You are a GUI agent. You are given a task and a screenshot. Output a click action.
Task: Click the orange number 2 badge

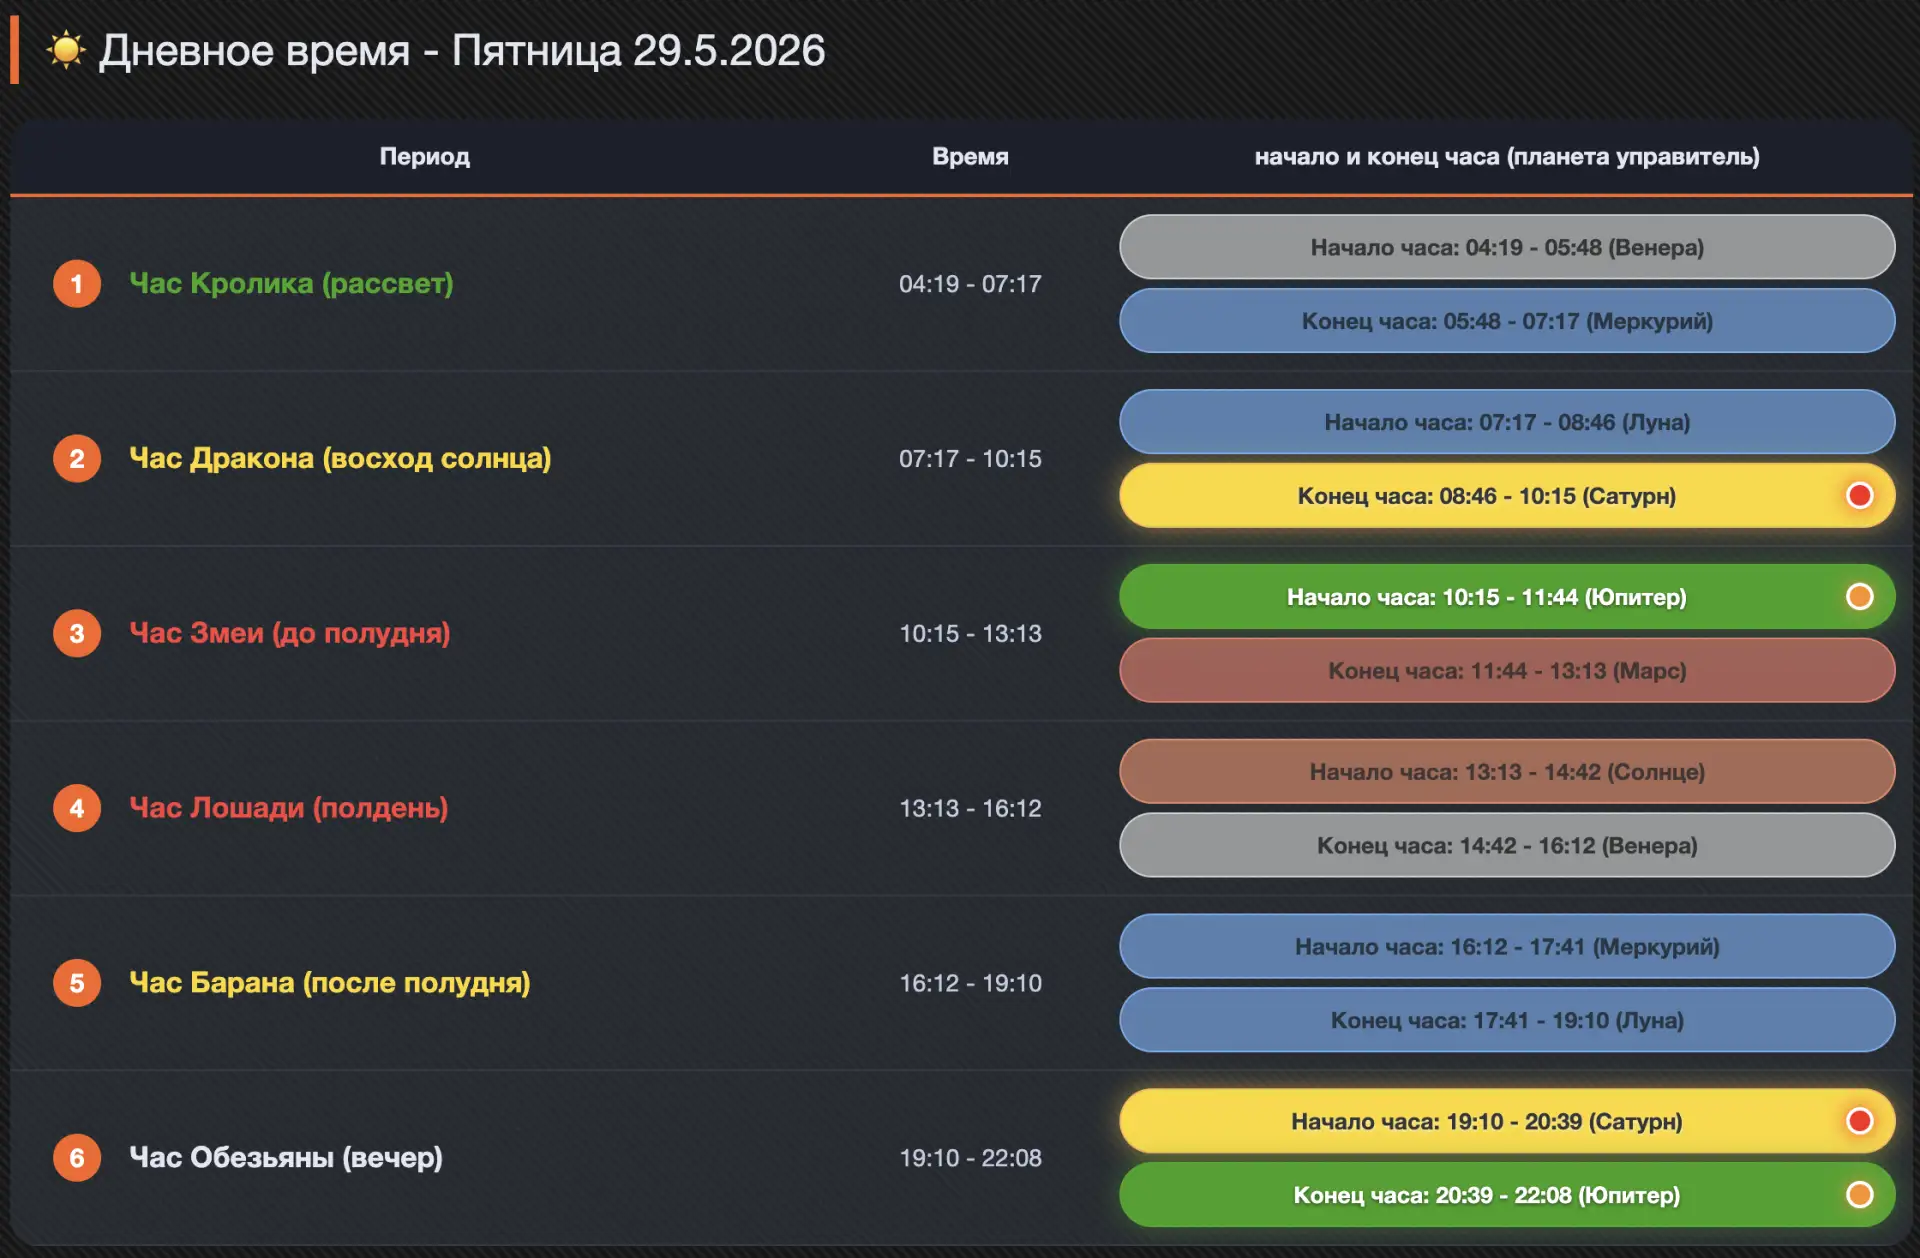tap(77, 459)
